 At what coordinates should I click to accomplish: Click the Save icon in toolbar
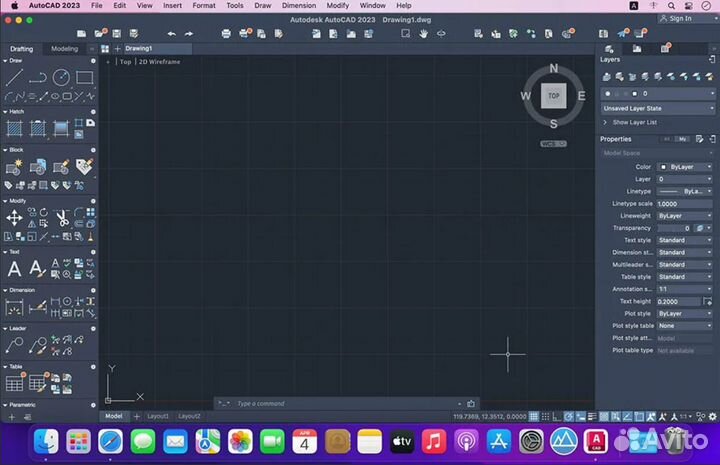pyautogui.click(x=117, y=34)
